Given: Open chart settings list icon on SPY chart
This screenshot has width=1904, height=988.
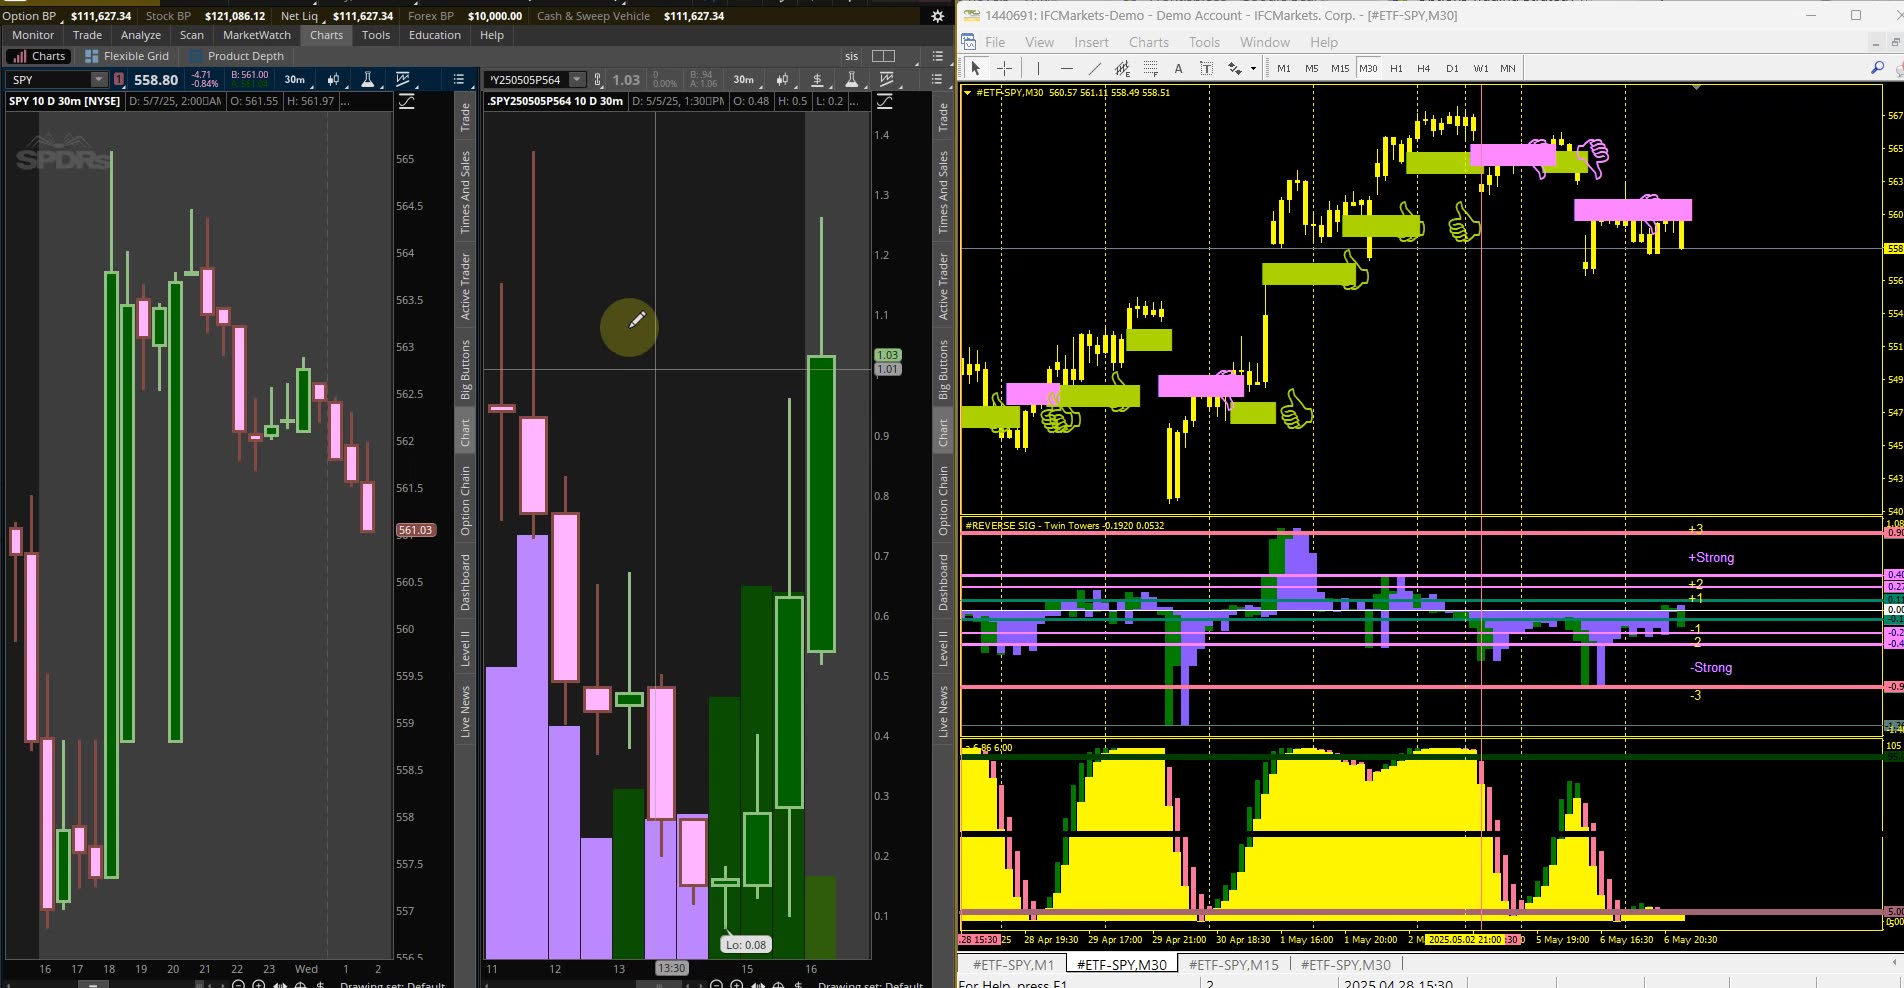Looking at the screenshot, I should point(458,79).
